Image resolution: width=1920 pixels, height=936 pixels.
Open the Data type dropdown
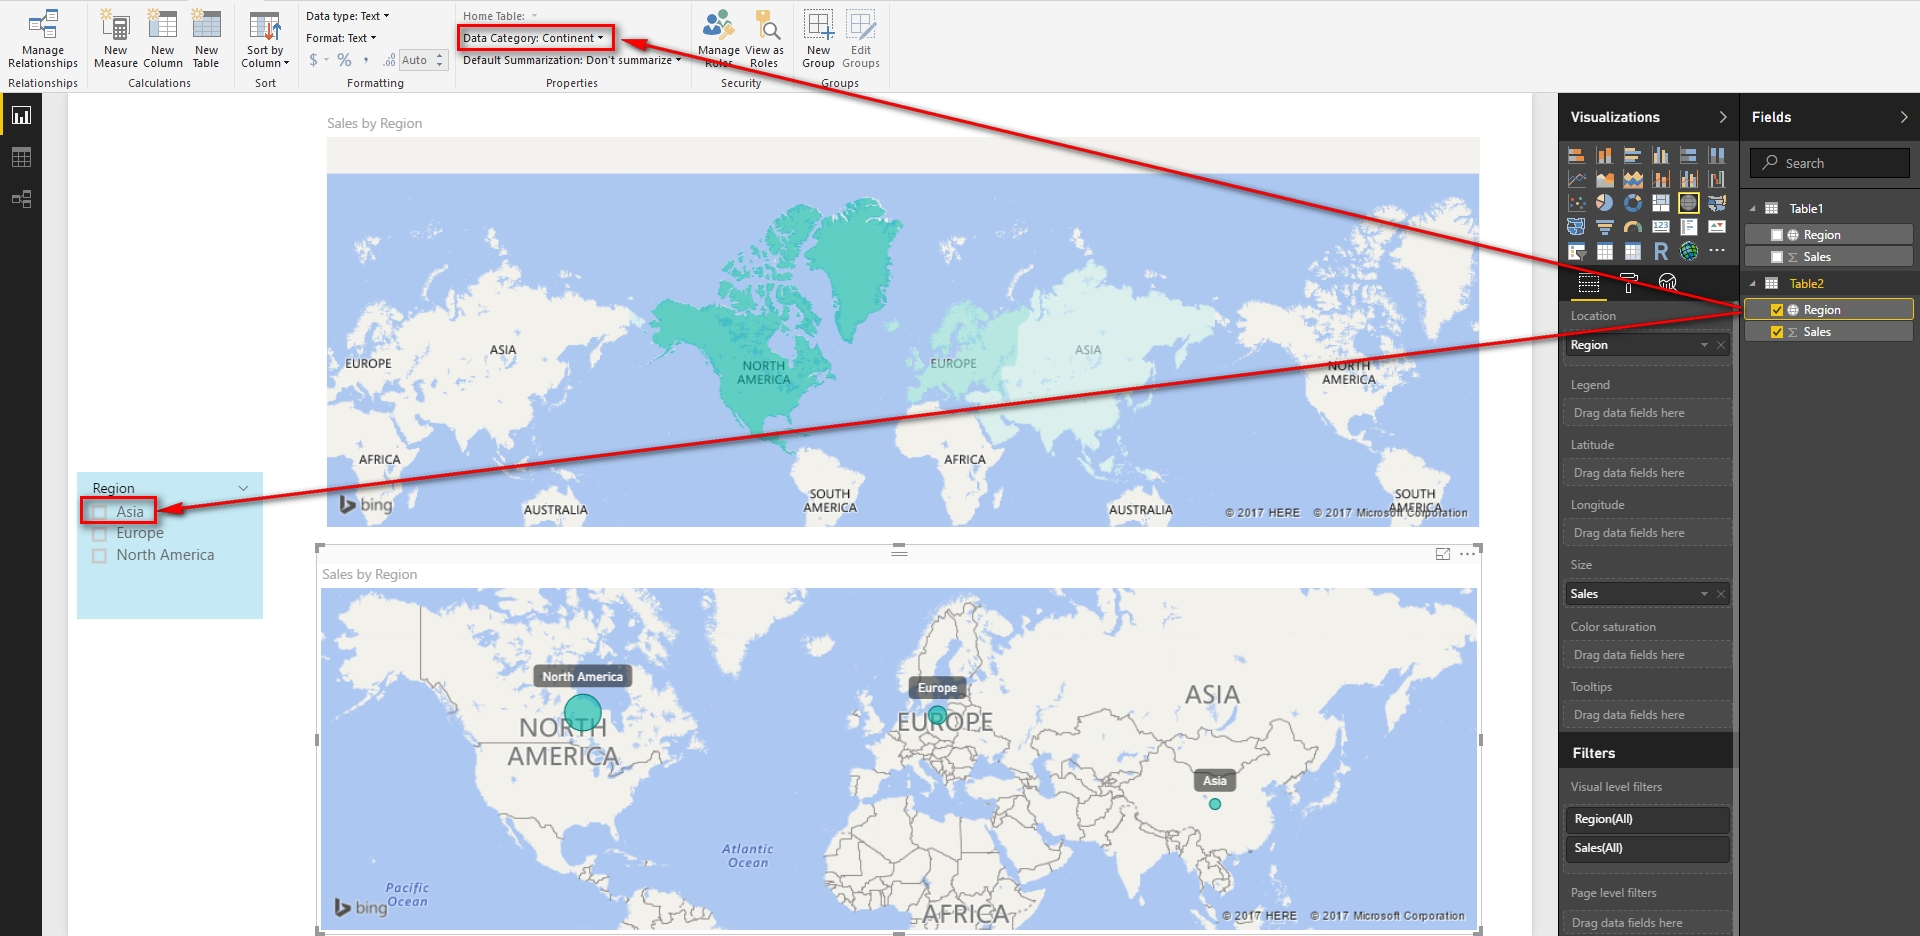click(x=347, y=16)
